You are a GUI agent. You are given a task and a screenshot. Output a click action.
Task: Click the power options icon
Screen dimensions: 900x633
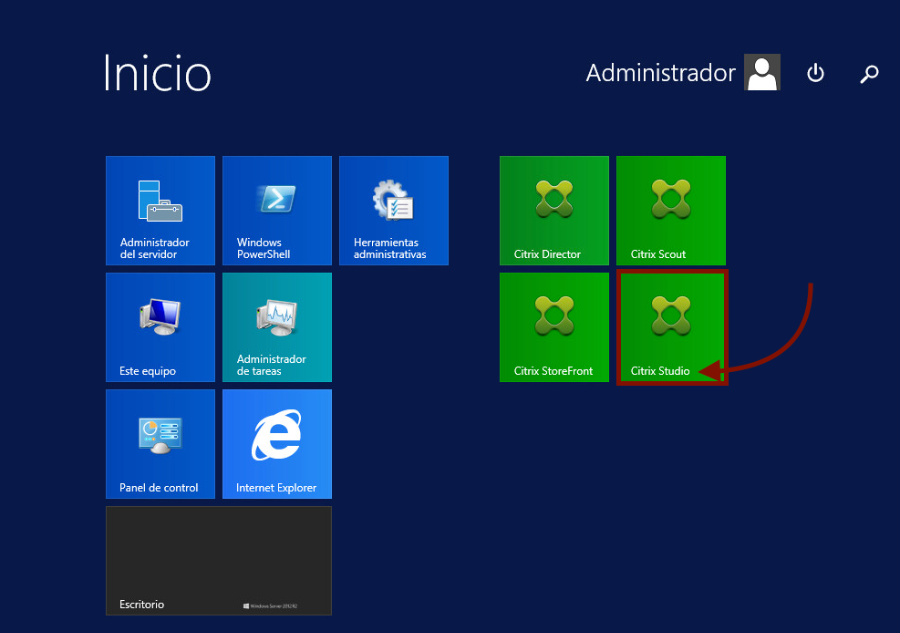coord(816,73)
